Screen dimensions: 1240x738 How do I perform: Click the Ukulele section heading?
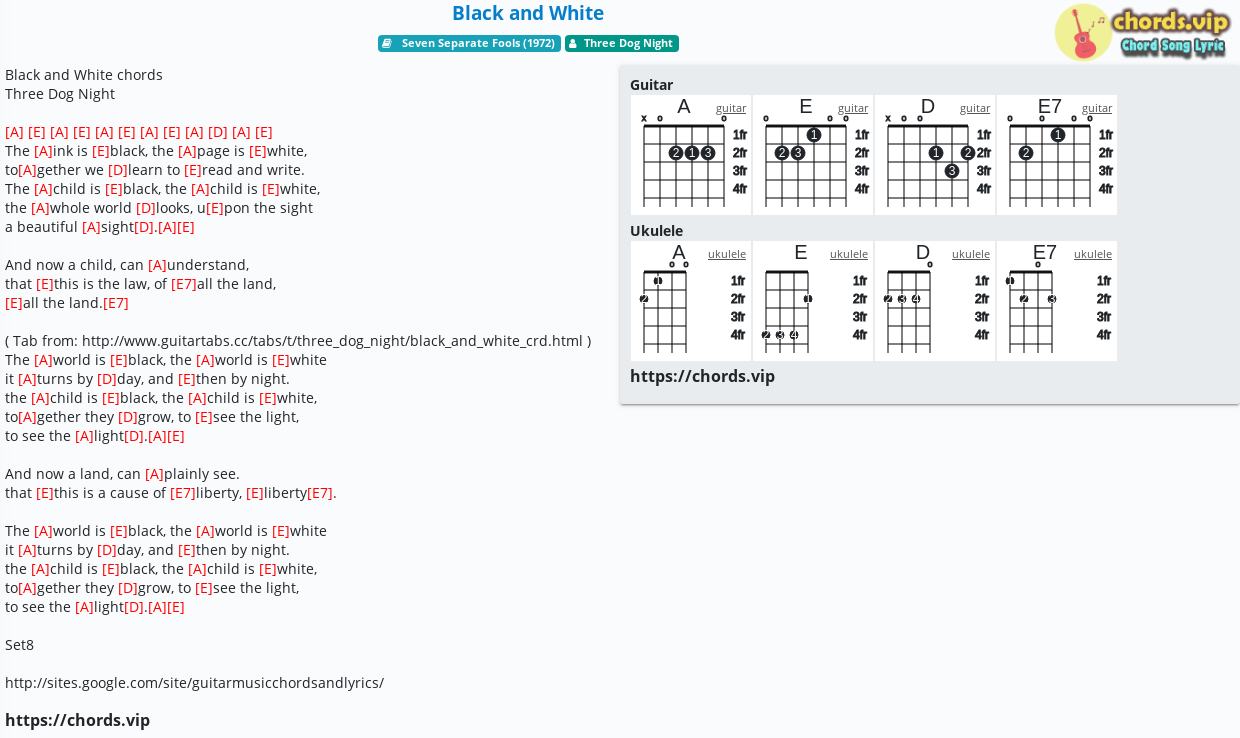coord(656,231)
